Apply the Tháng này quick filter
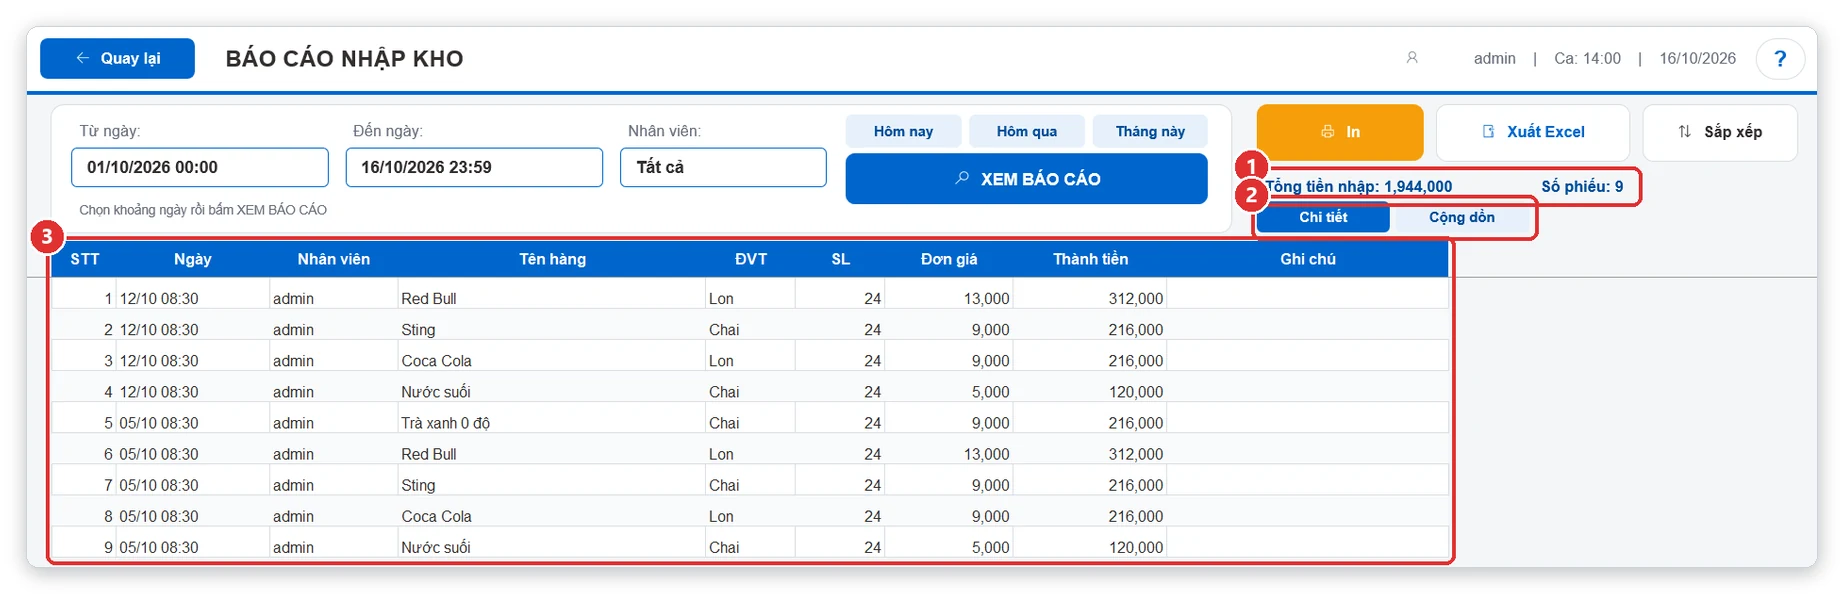 point(1150,131)
